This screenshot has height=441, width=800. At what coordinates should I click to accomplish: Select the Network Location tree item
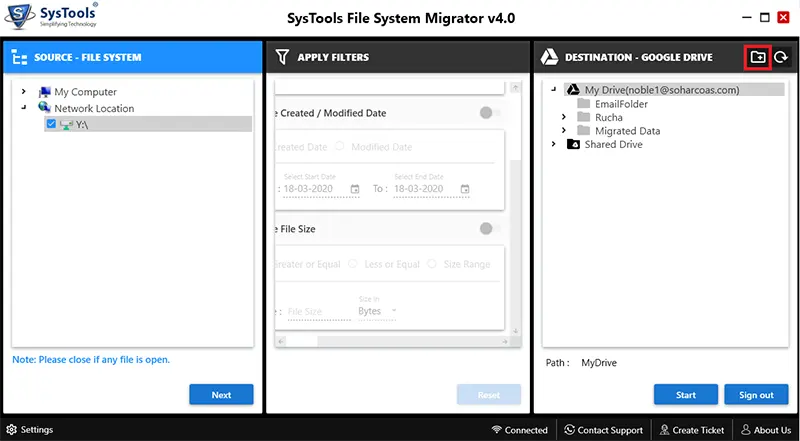tap(94, 108)
